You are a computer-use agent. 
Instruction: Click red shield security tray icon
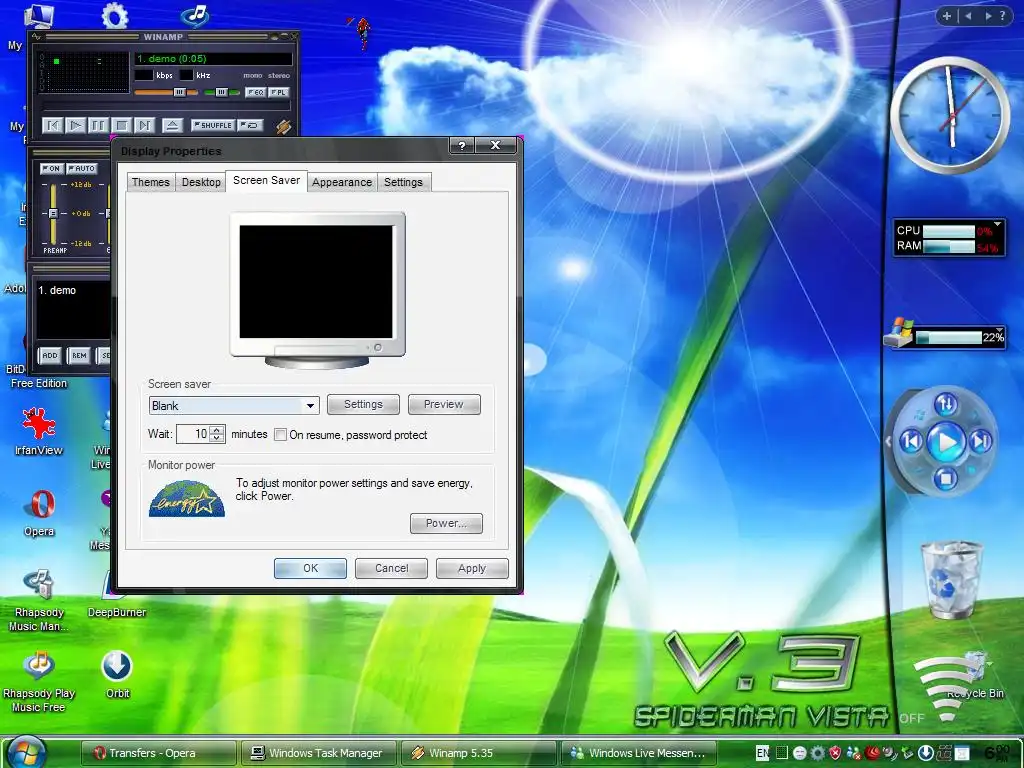[836, 753]
